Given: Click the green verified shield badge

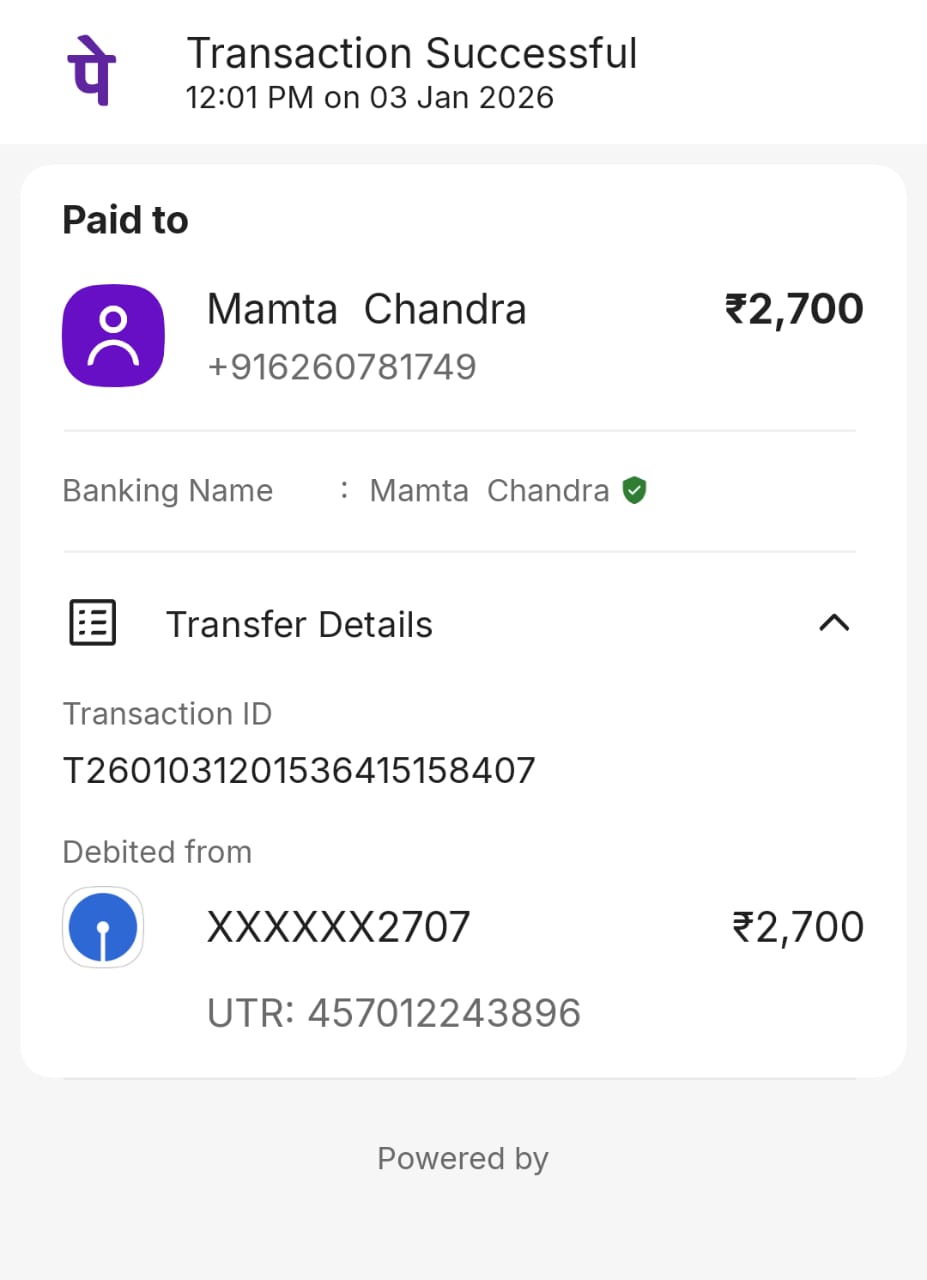Looking at the screenshot, I should pyautogui.click(x=634, y=491).
